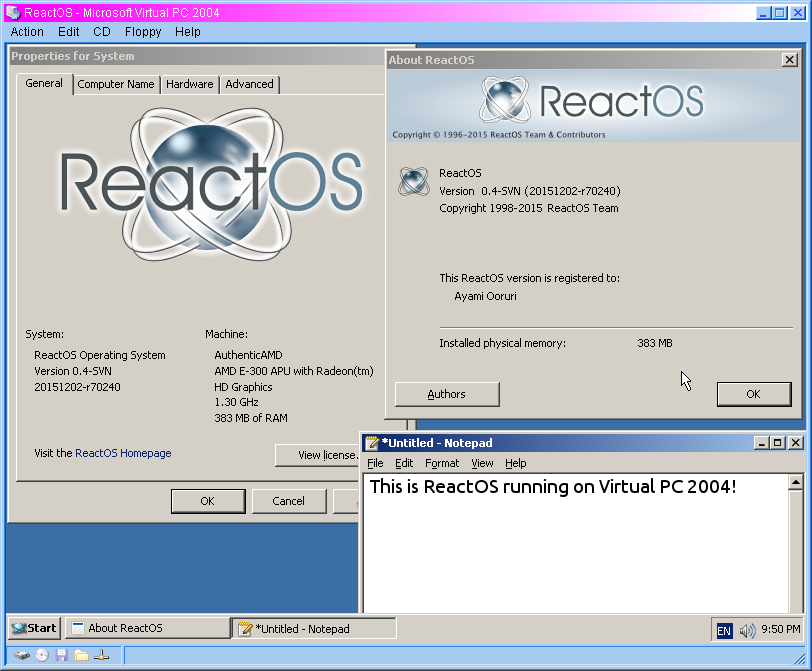Open the CD menu
The image size is (812, 671).
102,32
